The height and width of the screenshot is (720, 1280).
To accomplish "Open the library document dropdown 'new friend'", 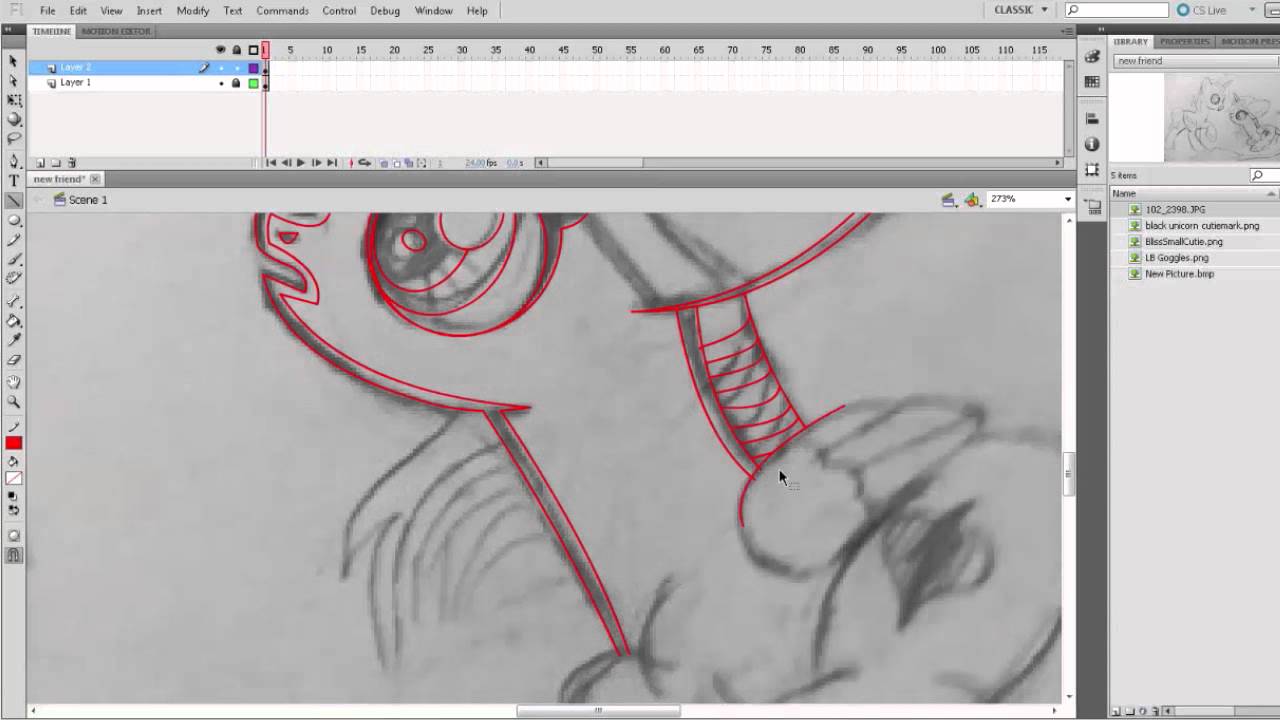I will pyautogui.click(x=1196, y=61).
